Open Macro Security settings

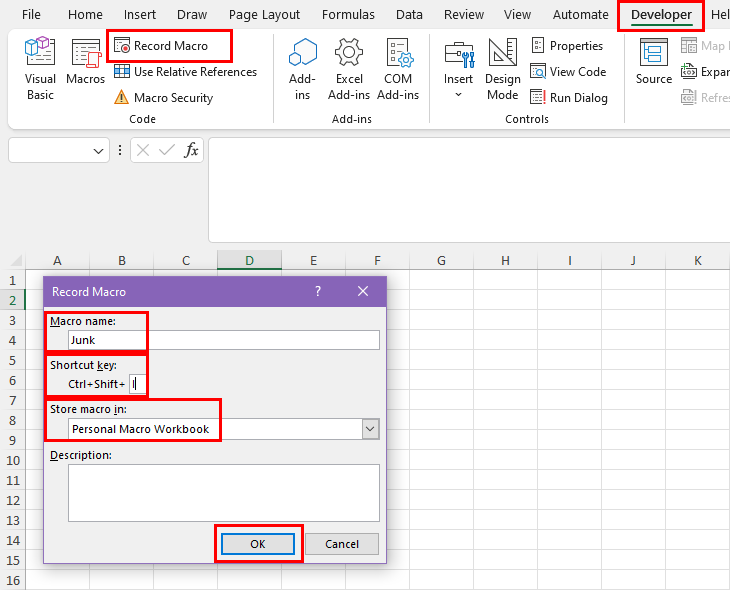click(163, 97)
